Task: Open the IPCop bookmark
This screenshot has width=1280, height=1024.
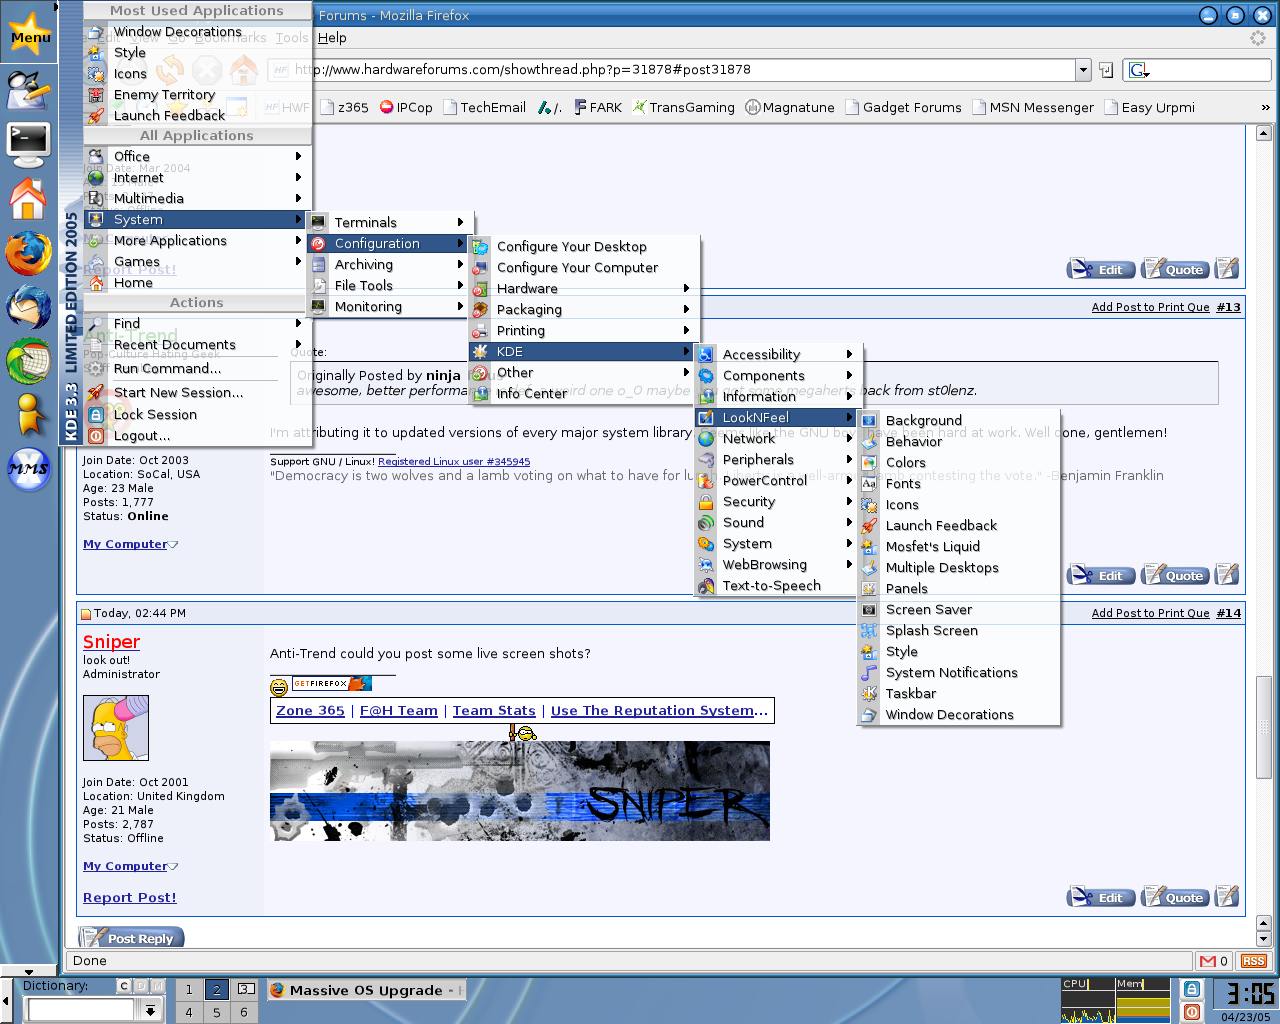Action: 406,107
